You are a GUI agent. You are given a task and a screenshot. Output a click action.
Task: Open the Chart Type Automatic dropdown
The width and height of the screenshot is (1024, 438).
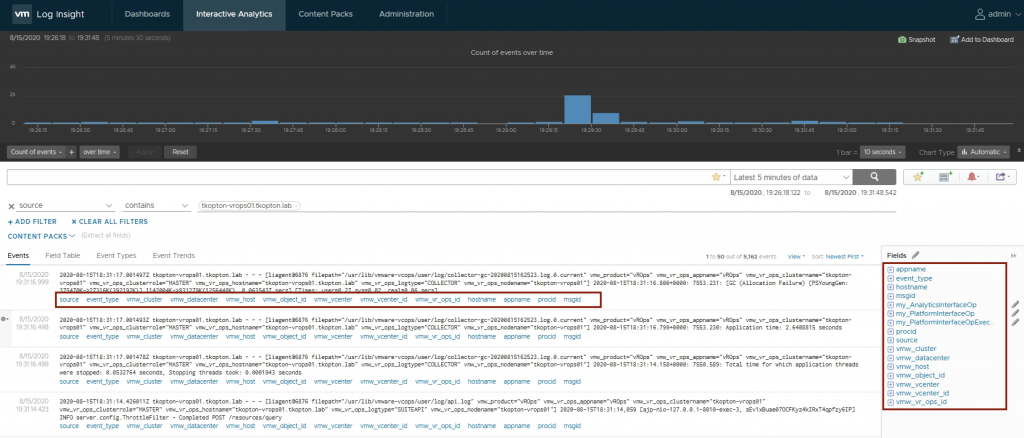click(985, 151)
